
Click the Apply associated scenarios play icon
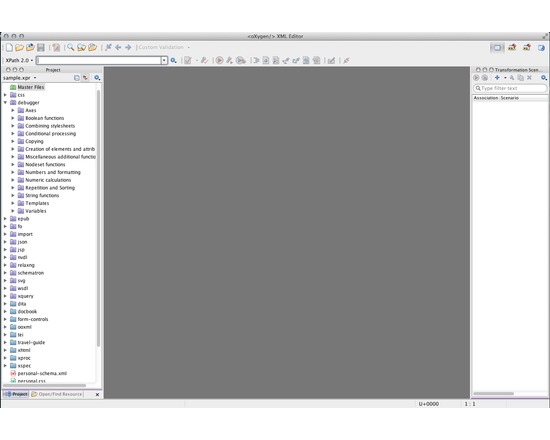pos(476,78)
